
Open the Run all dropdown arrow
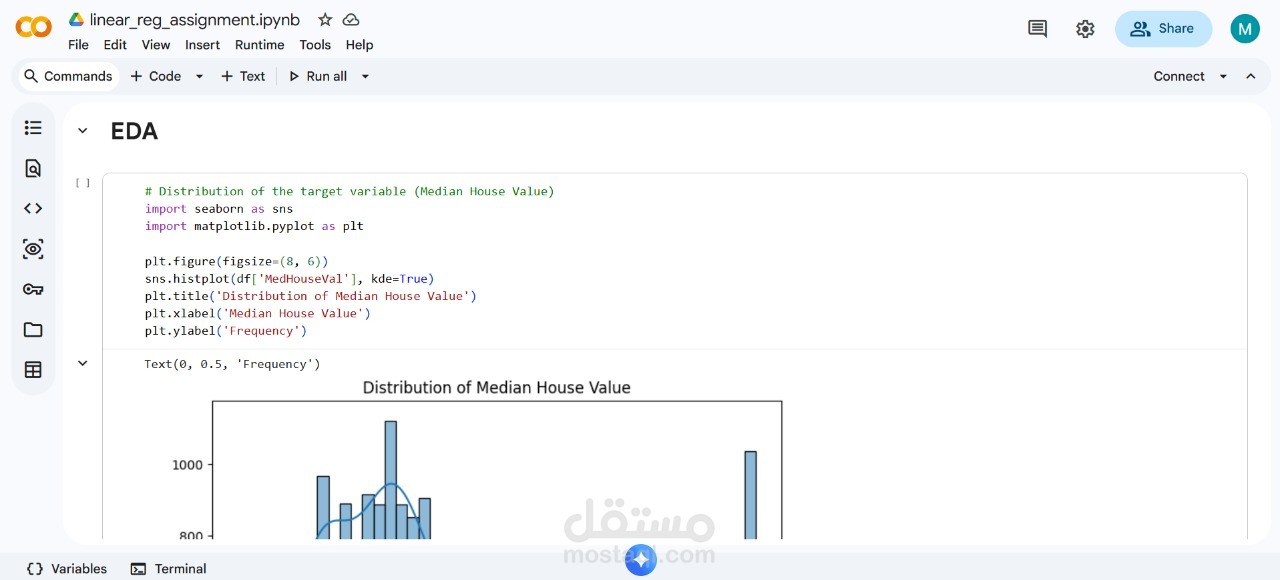[x=365, y=76]
